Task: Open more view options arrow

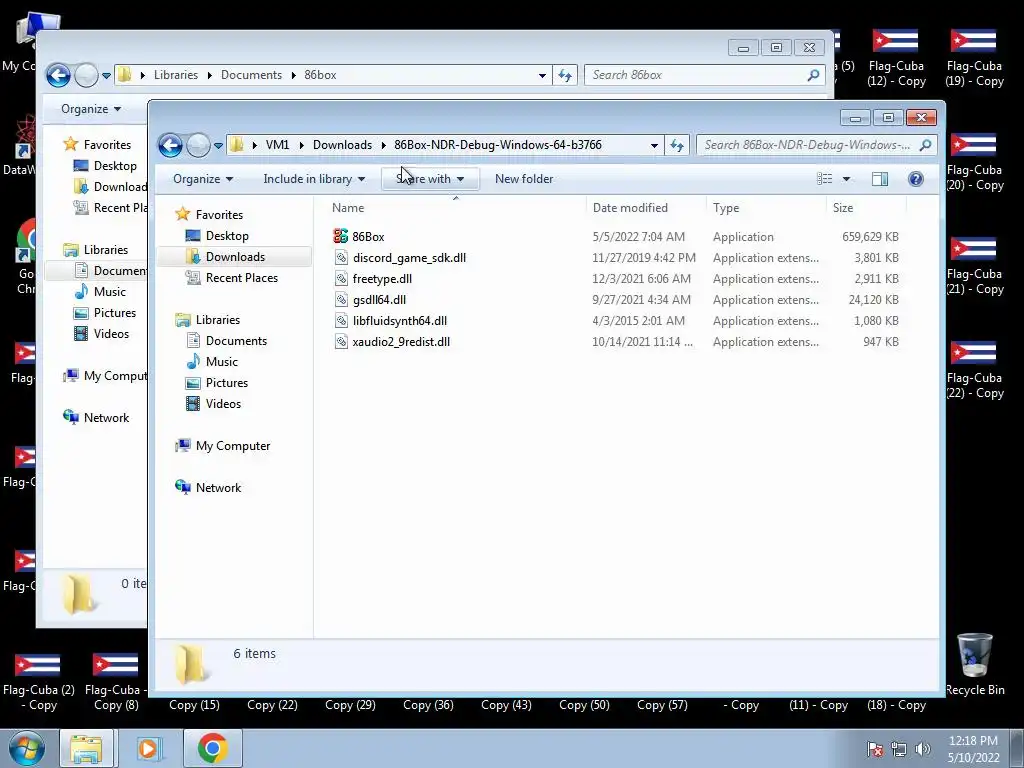Action: (x=846, y=179)
